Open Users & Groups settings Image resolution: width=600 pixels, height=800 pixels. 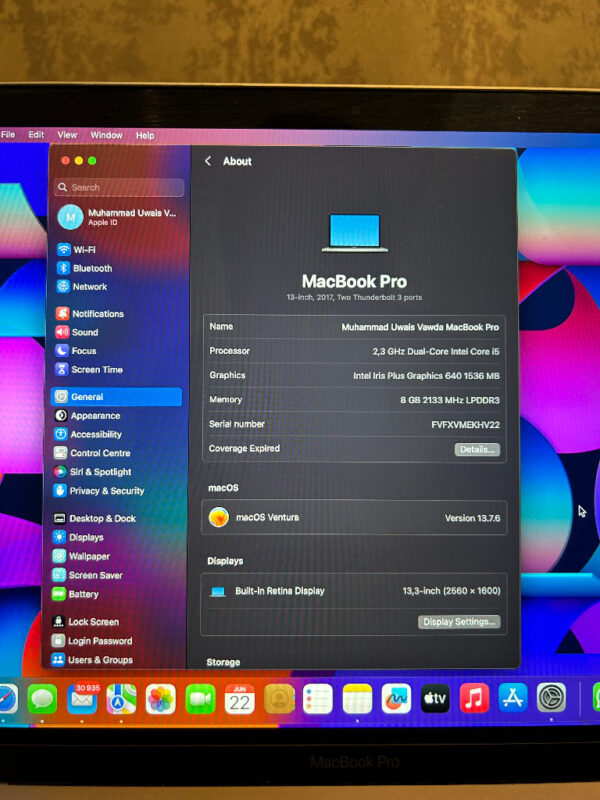pyautogui.click(x=92, y=660)
